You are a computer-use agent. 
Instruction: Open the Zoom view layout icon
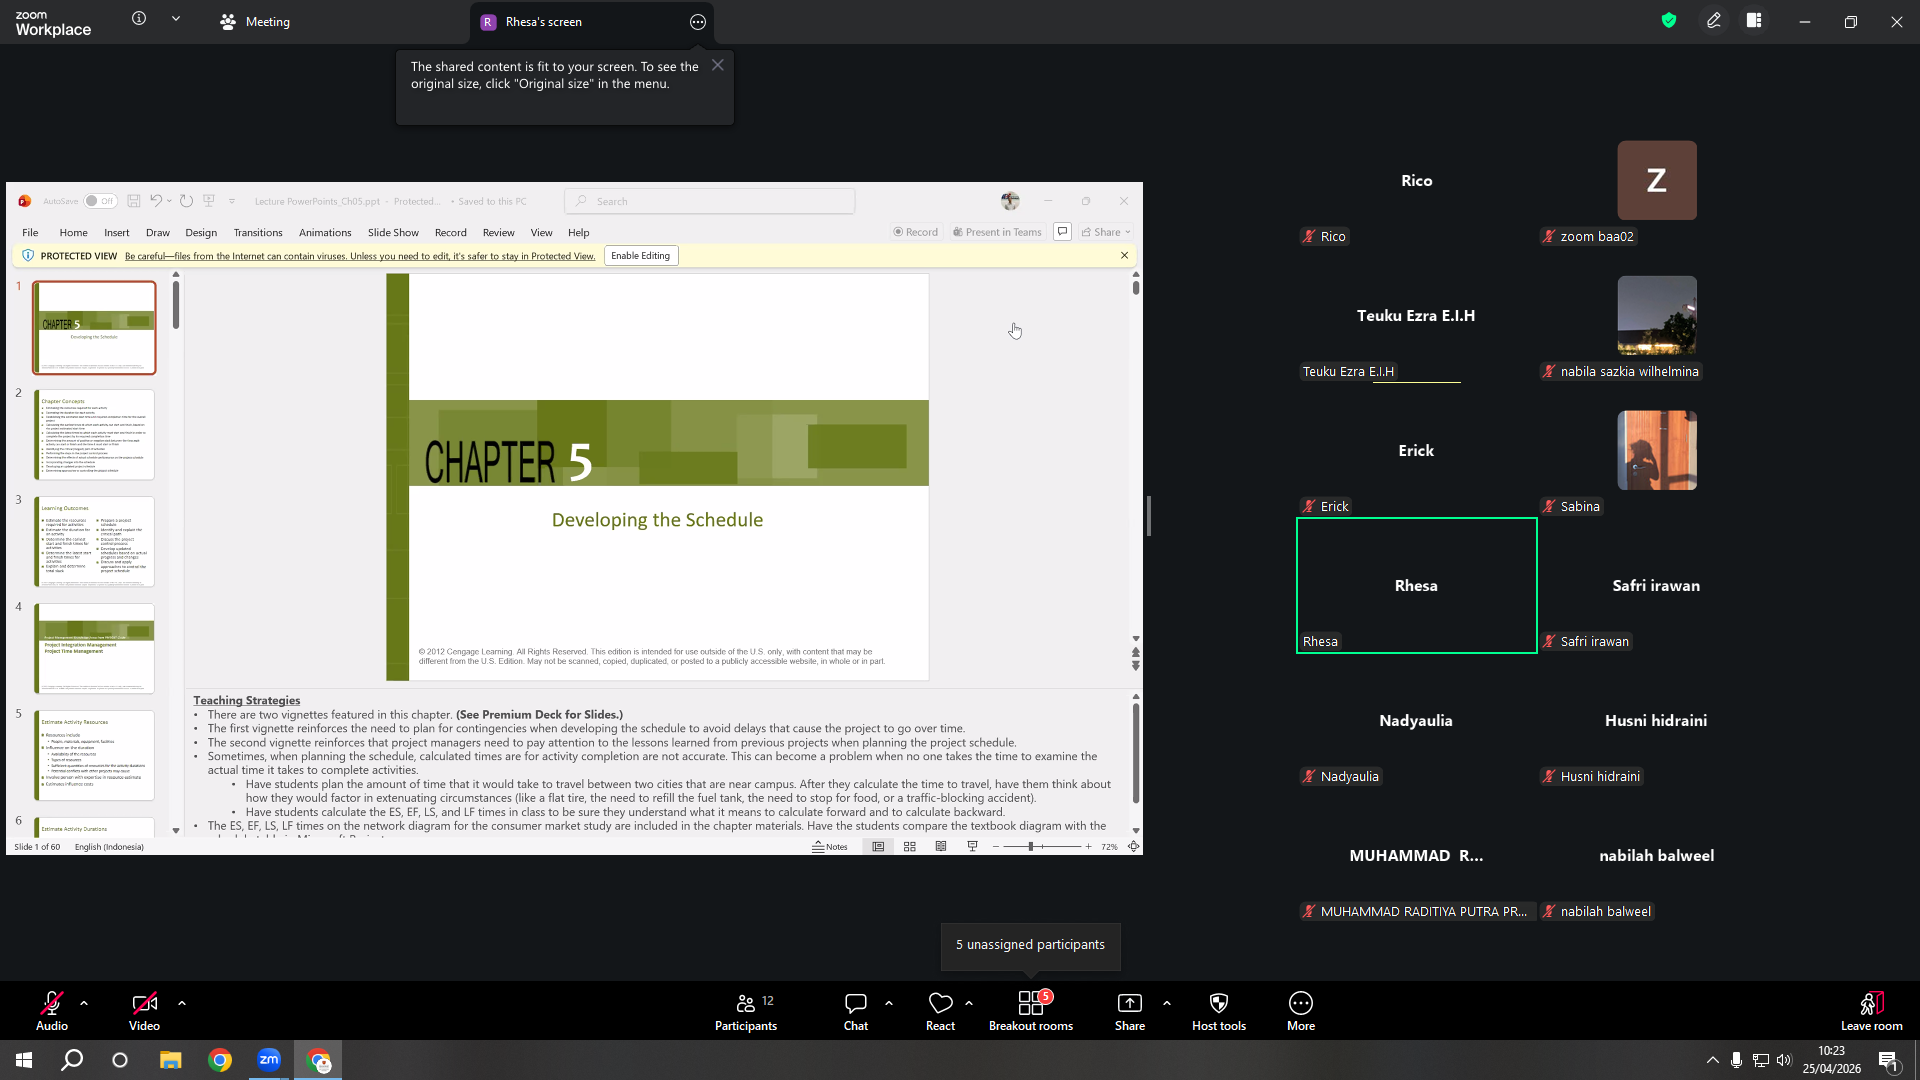(x=1754, y=20)
